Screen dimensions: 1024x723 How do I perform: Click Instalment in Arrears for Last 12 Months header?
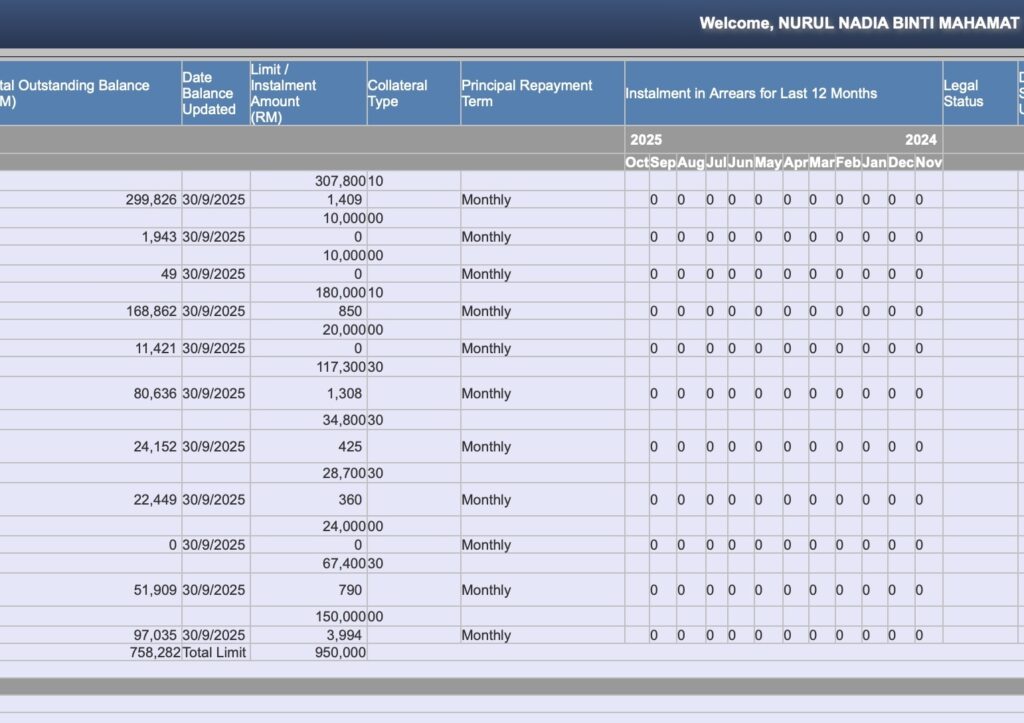750,93
